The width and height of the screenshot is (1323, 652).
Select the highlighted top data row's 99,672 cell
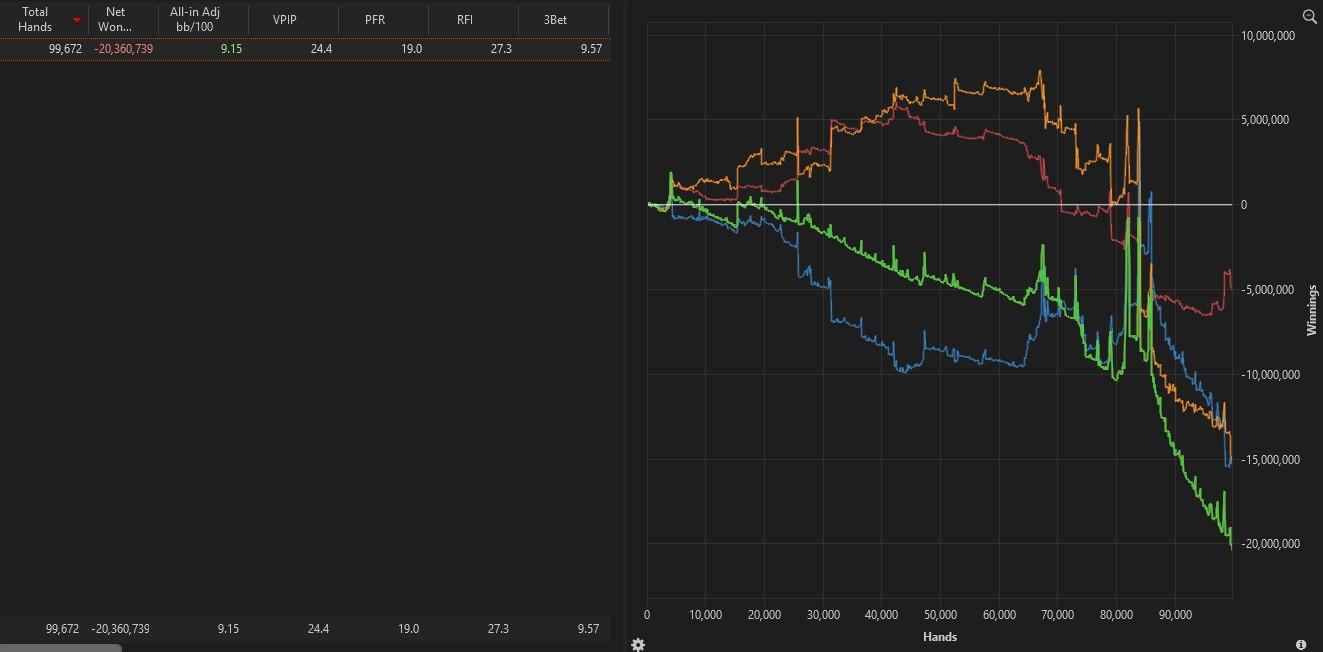65,48
